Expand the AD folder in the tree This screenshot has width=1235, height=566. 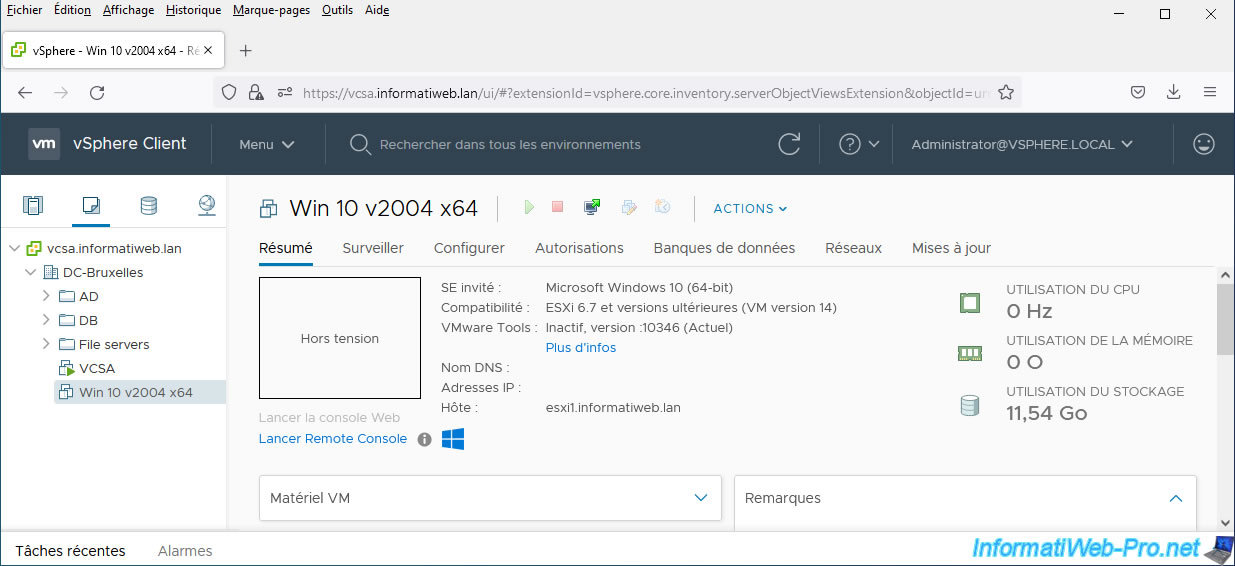point(46,296)
